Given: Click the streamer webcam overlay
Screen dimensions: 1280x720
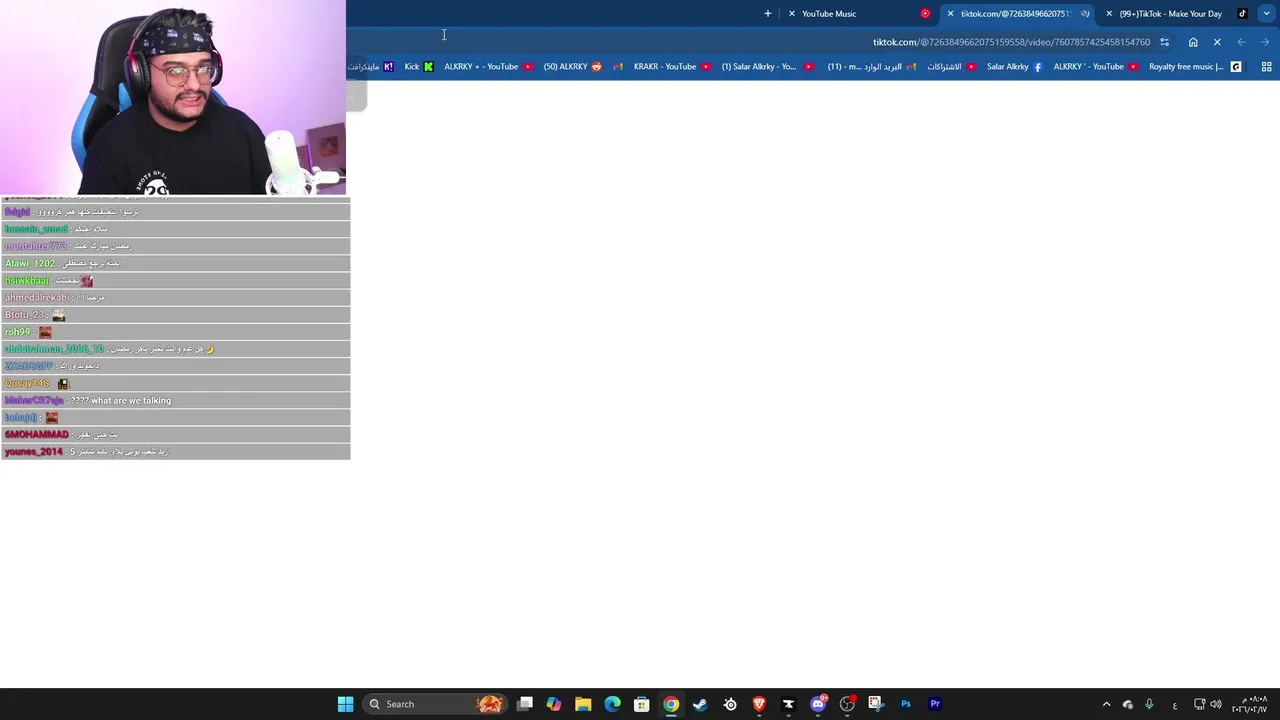Looking at the screenshot, I should coord(173,97).
